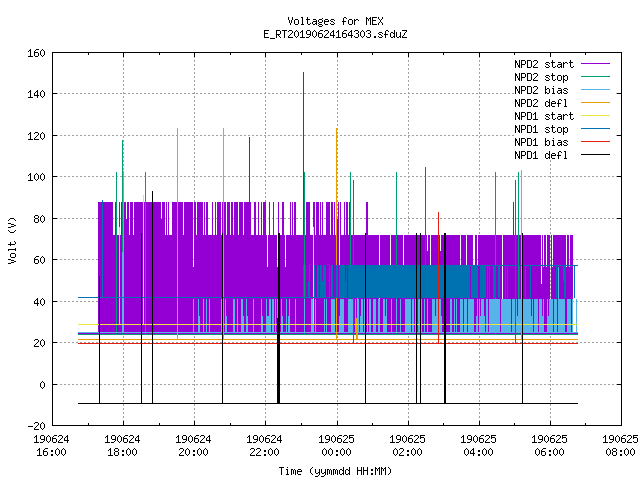Click the 190624 22:00 time tick label
The width and height of the screenshot is (640, 480).
click(x=264, y=446)
